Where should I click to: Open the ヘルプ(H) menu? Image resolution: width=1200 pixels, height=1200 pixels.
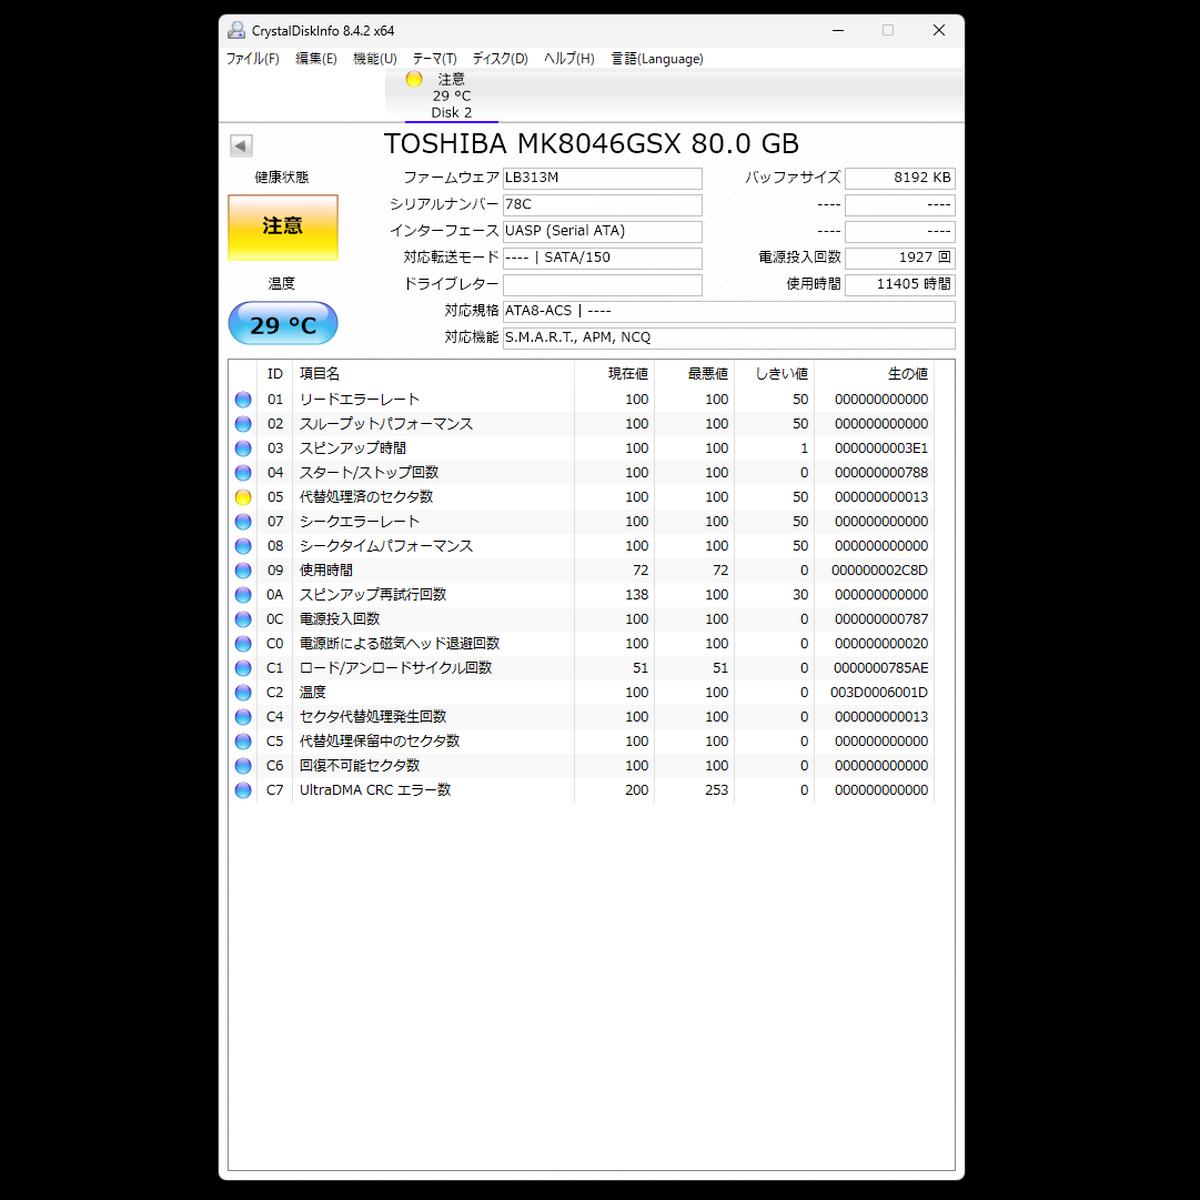(569, 59)
